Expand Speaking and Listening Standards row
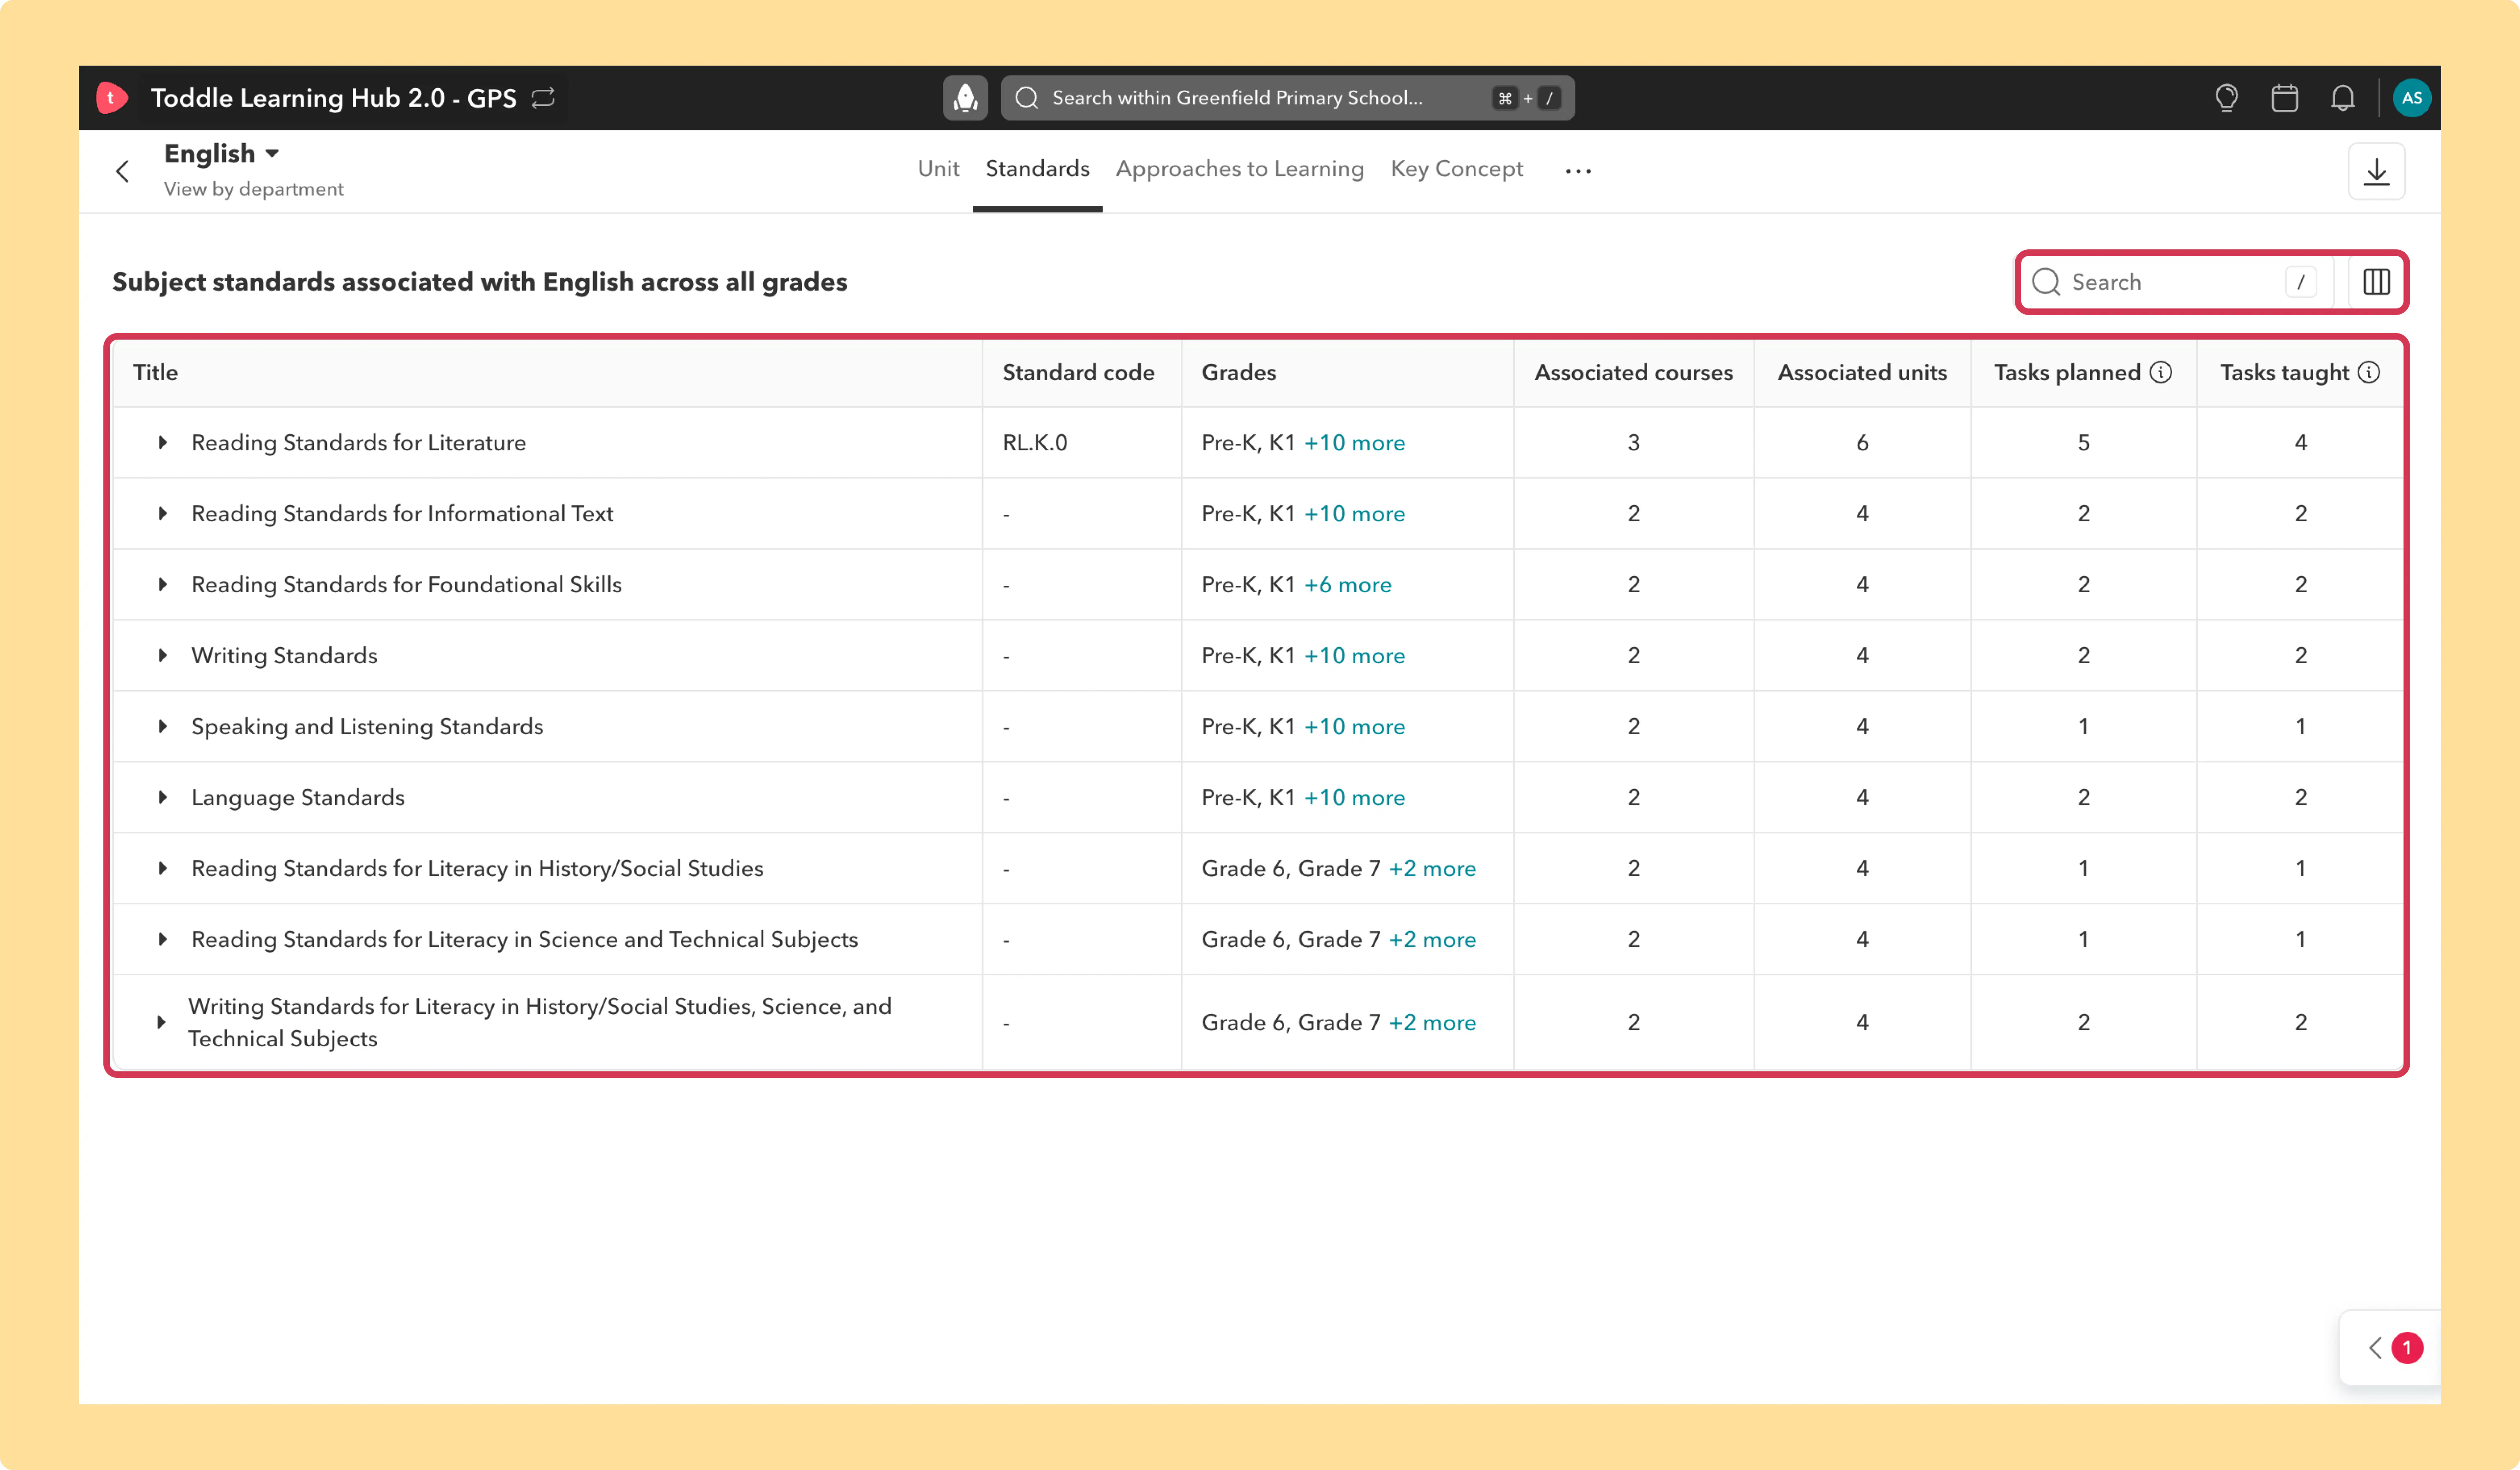Viewport: 2520px width, 1470px height. coord(162,726)
